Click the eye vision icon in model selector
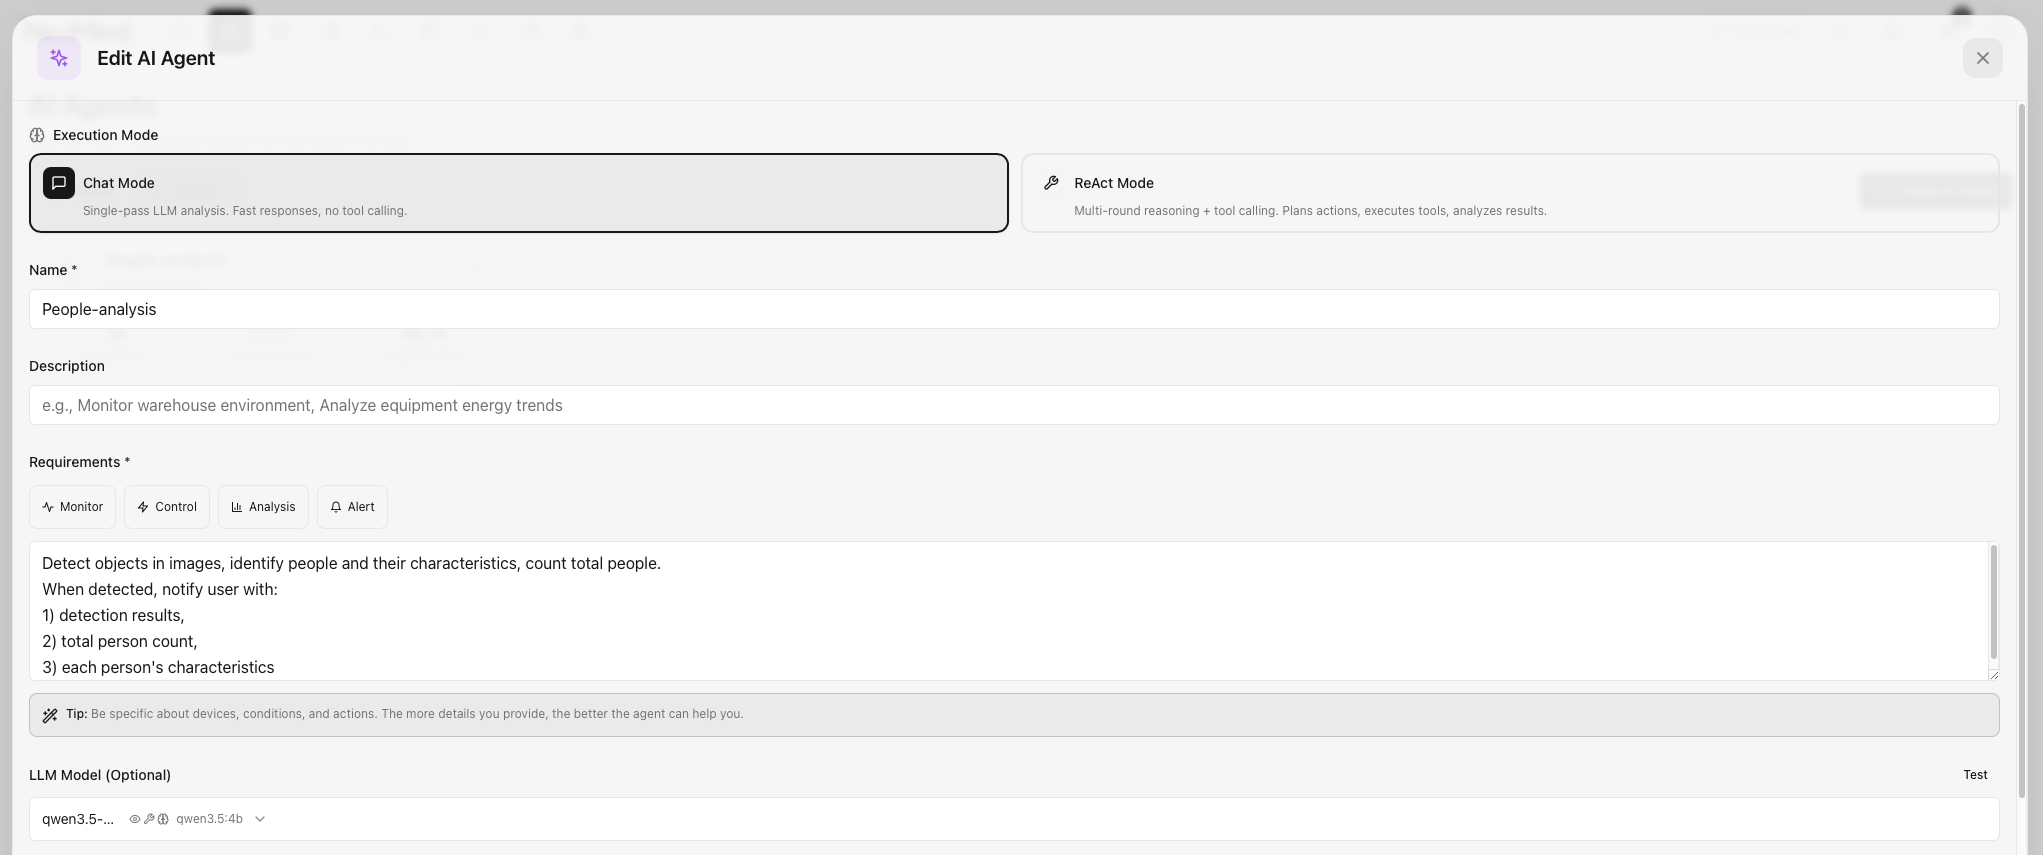Viewport: 2043px width, 855px height. 135,819
